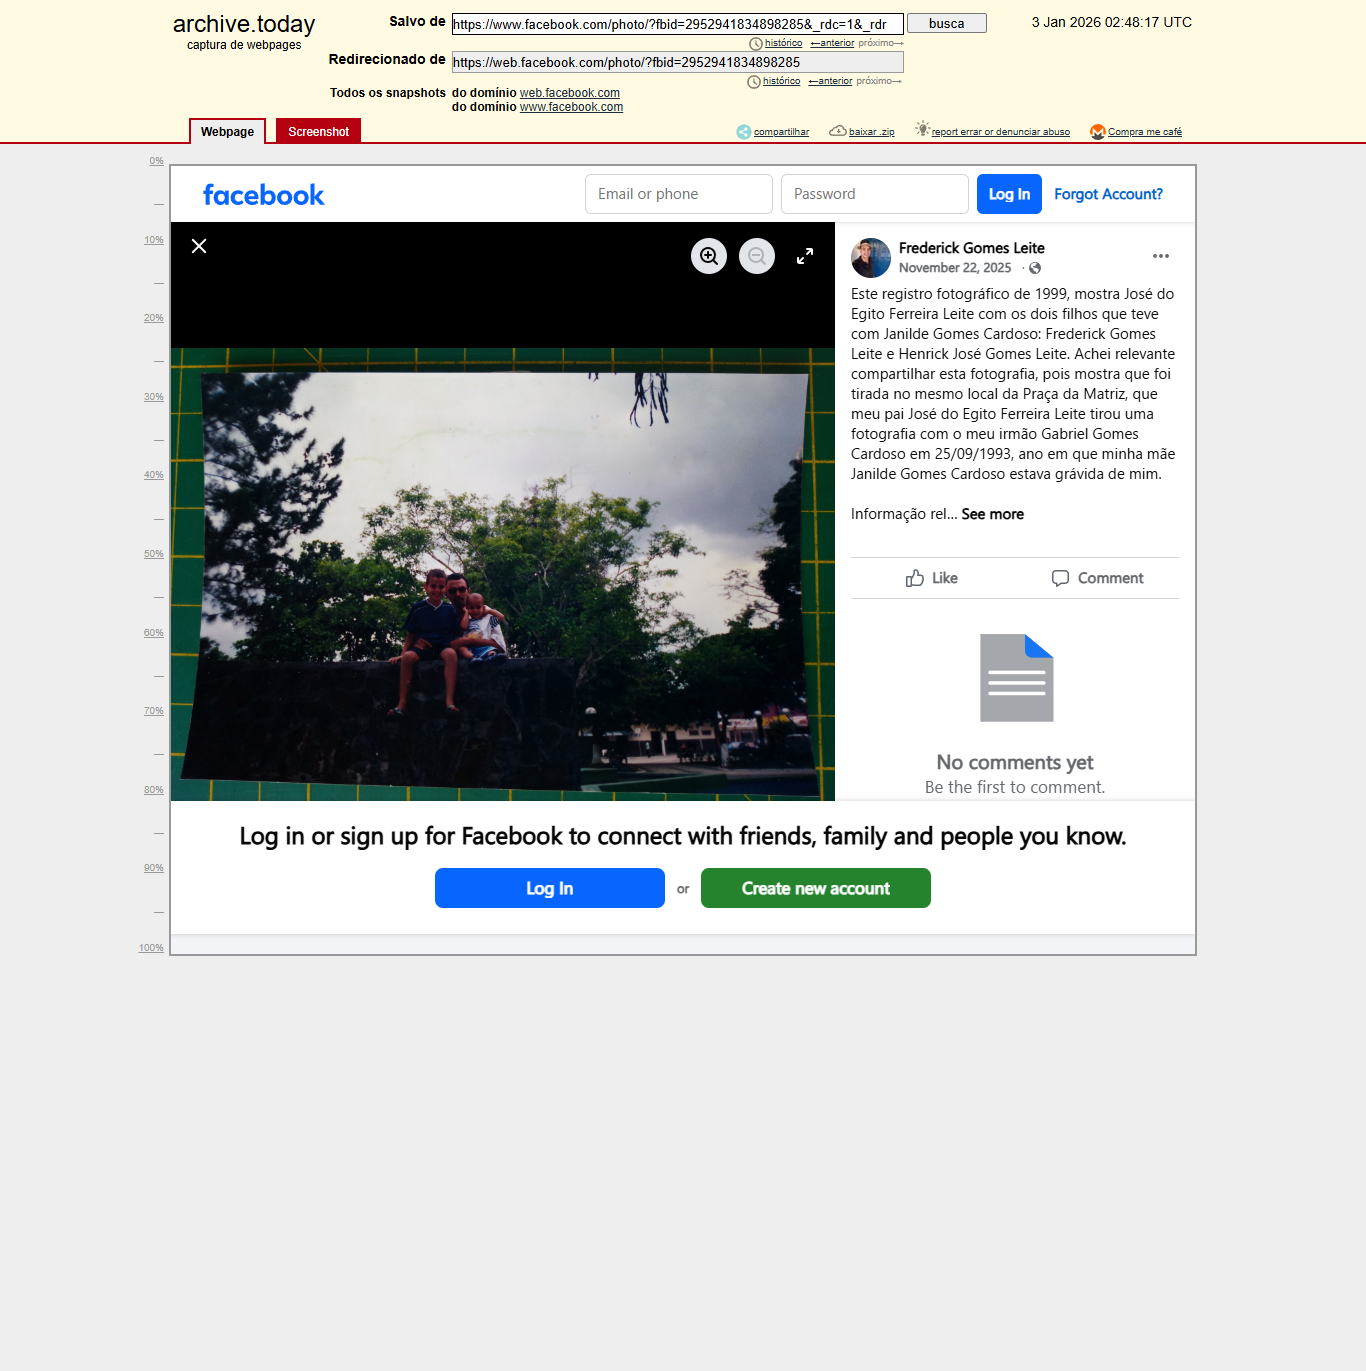1366x1371 pixels.
Task: Open histórico link under Salvo de
Action: coord(784,43)
